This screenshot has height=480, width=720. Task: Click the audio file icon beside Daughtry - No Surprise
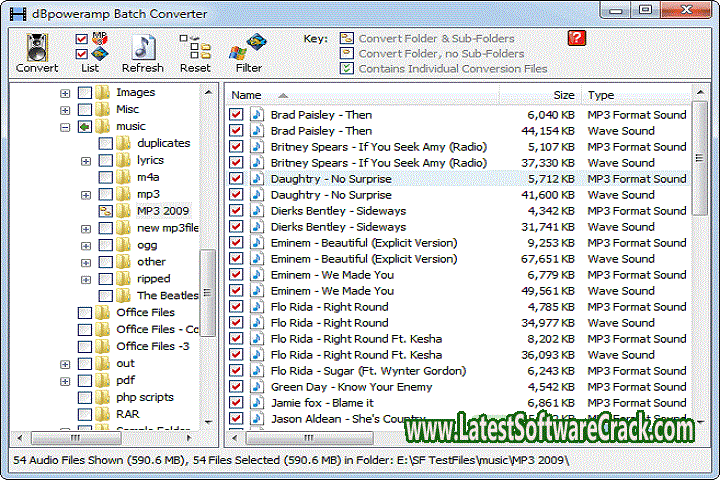pyautogui.click(x=256, y=179)
